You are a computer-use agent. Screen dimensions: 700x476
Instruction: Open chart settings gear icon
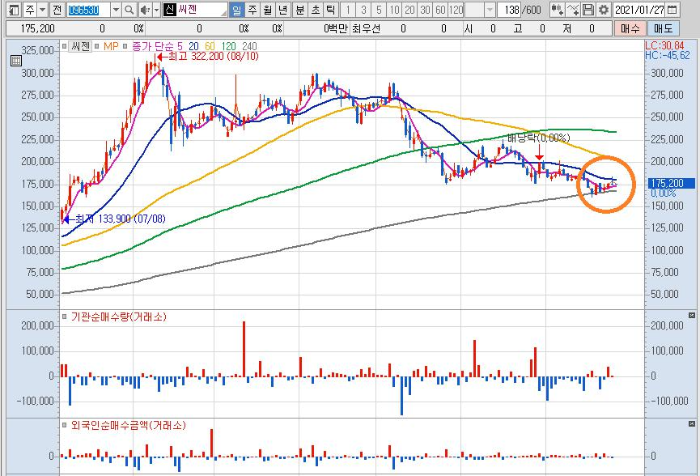pos(603,9)
